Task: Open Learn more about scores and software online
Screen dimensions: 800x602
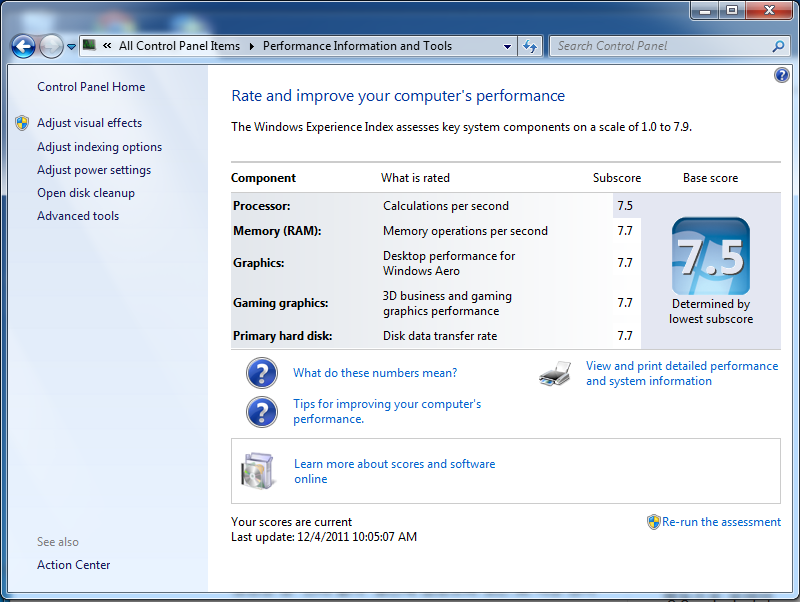Action: [394, 471]
